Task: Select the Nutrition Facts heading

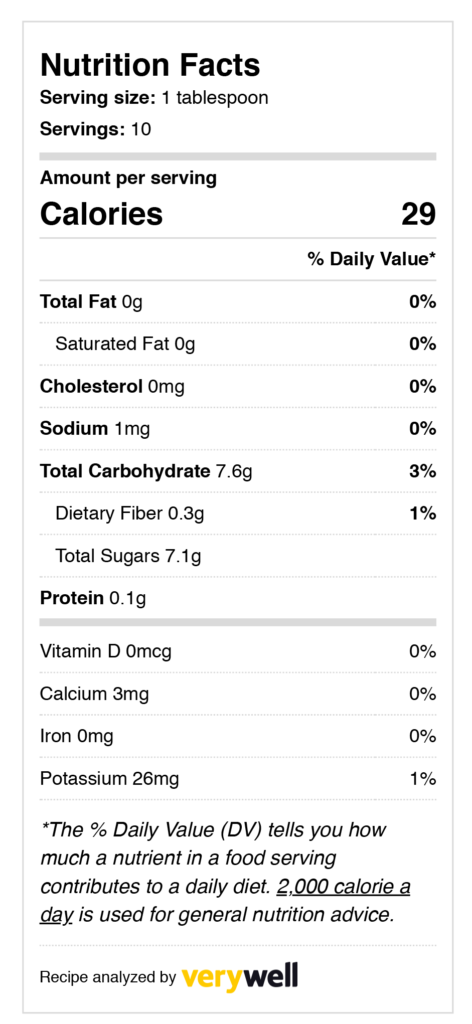Action: point(150,65)
